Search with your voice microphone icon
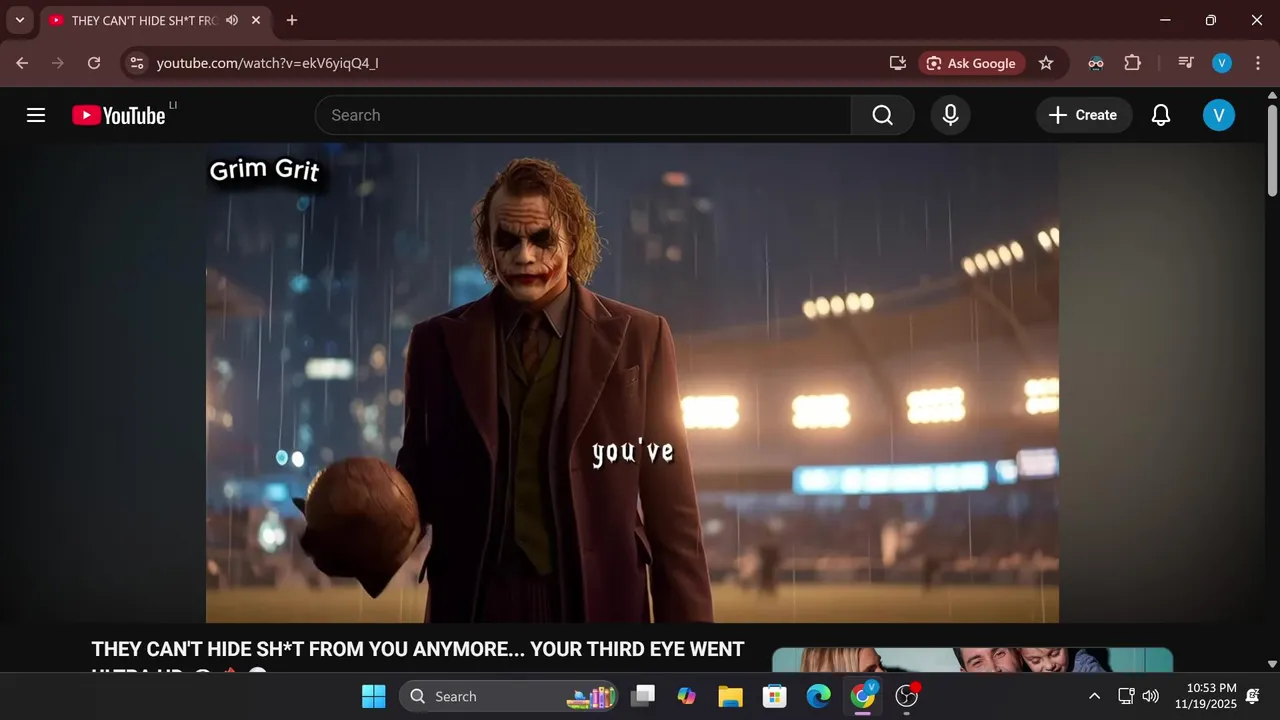The width and height of the screenshot is (1280, 720). point(950,115)
